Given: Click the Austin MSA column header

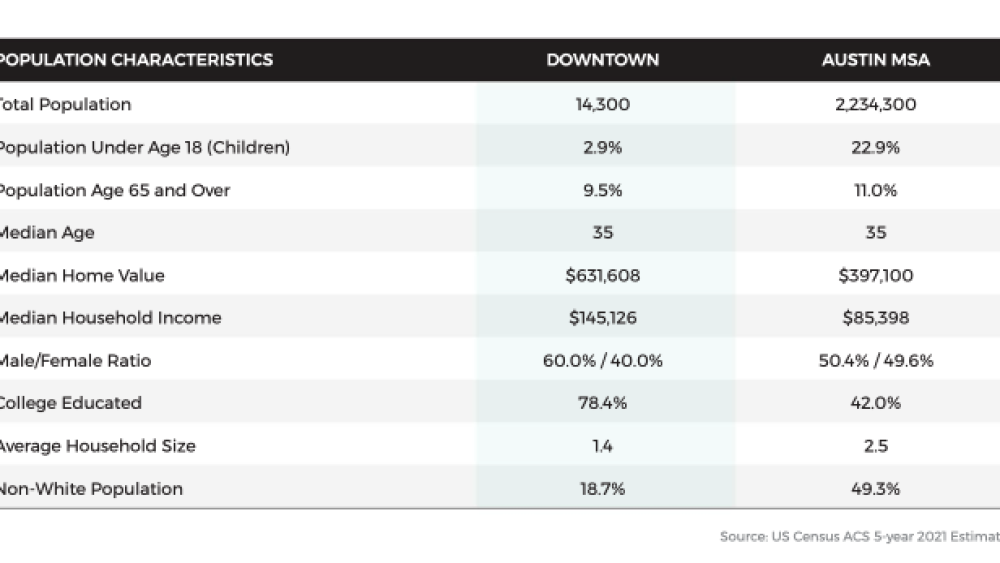Looking at the screenshot, I should (x=875, y=60).
